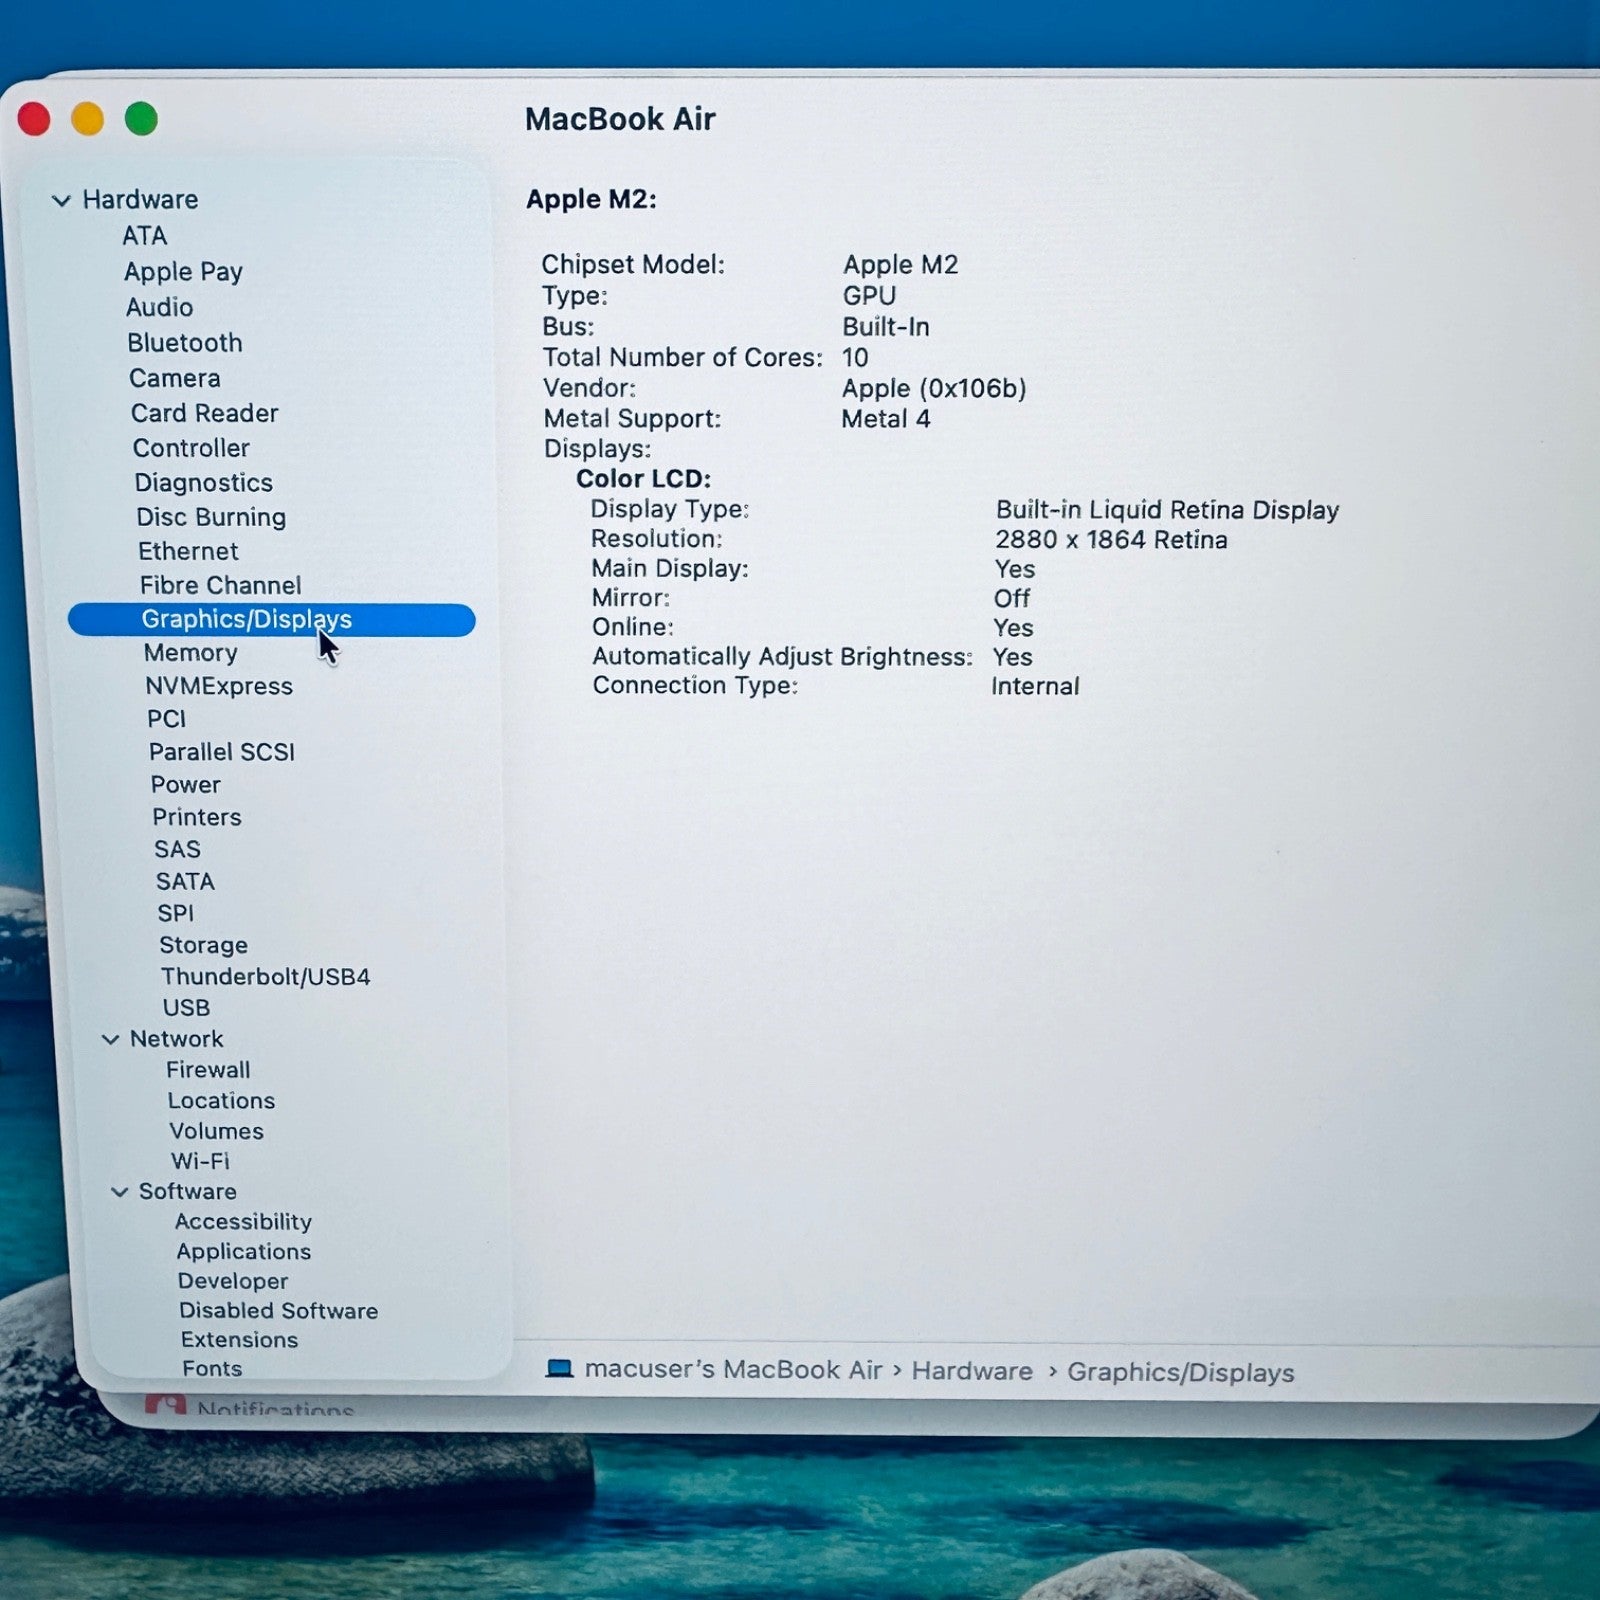Open the Power information entry
The width and height of the screenshot is (1600, 1600).
point(186,785)
